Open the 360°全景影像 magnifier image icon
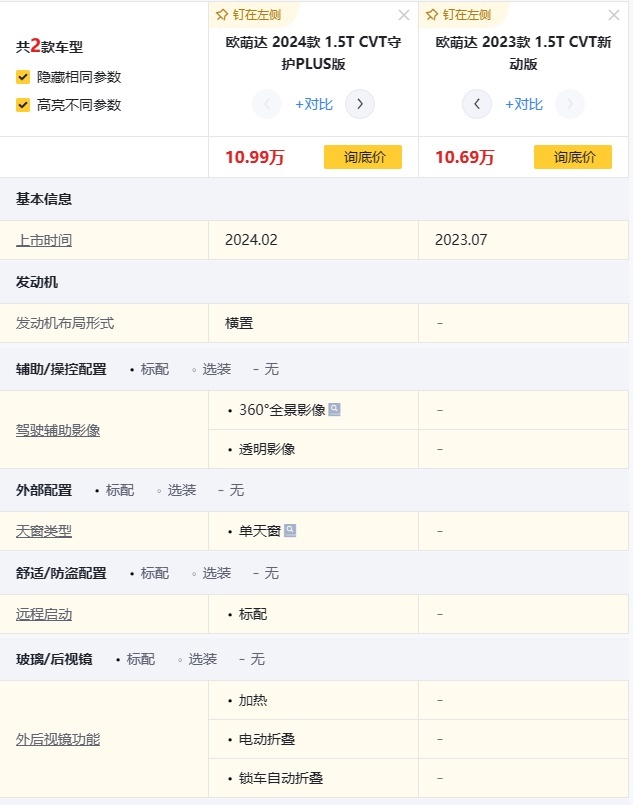This screenshot has width=633, height=805. pos(334,409)
